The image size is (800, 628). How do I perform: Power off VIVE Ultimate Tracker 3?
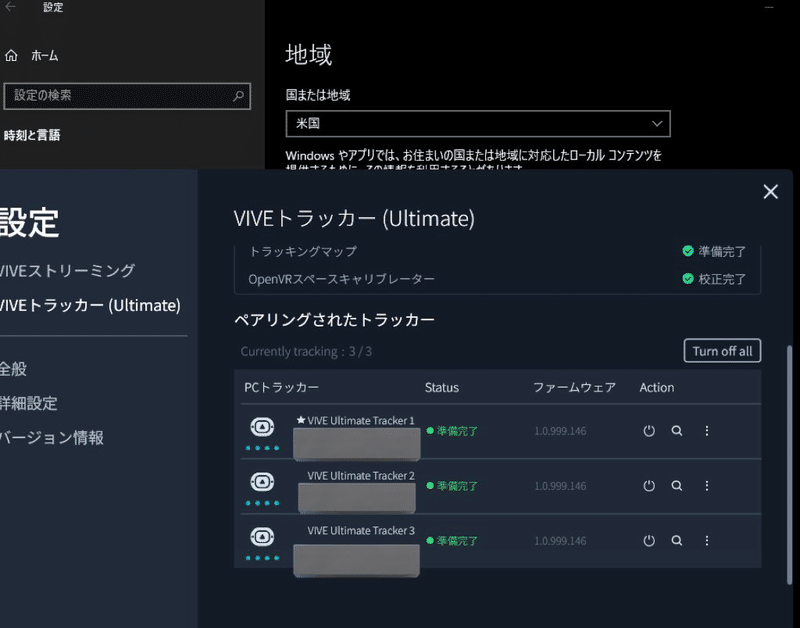point(649,541)
